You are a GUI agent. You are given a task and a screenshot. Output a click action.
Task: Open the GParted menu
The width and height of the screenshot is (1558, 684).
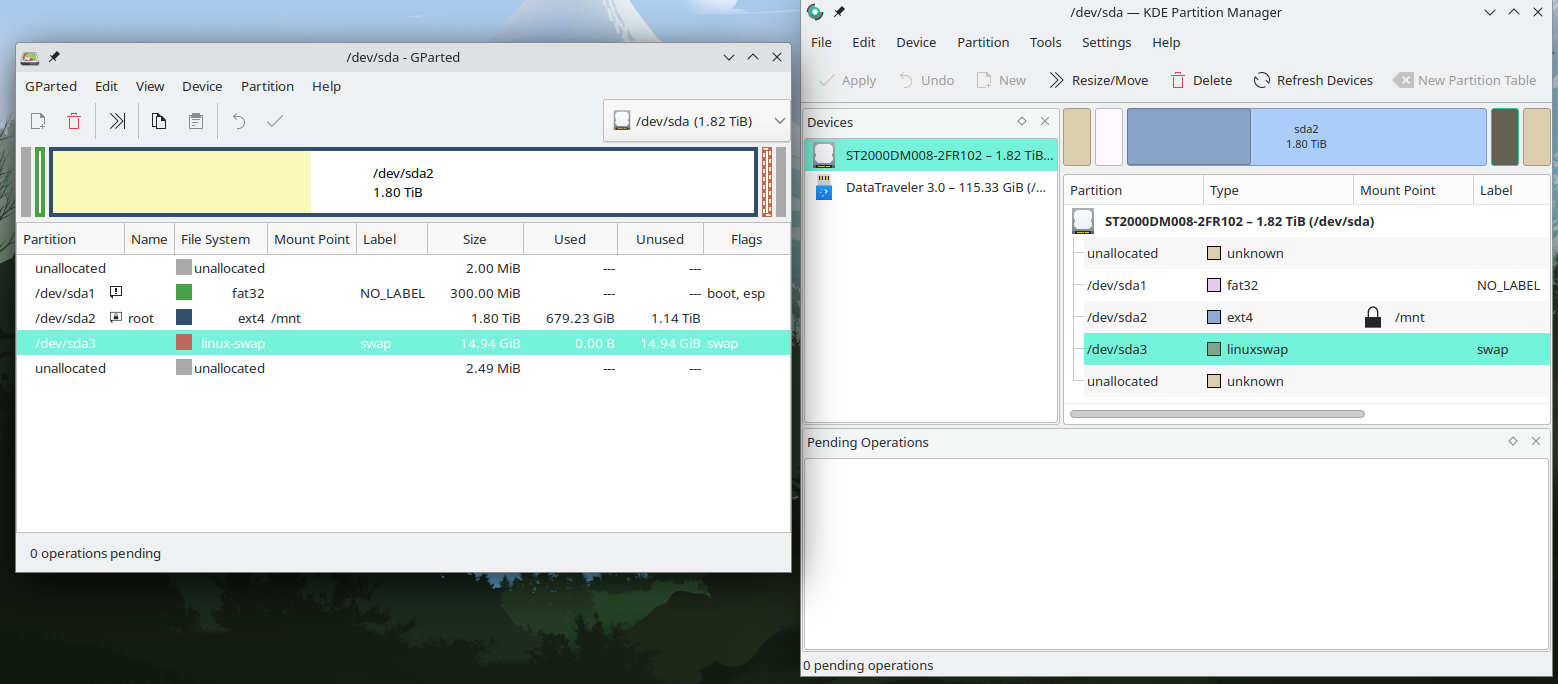51,86
